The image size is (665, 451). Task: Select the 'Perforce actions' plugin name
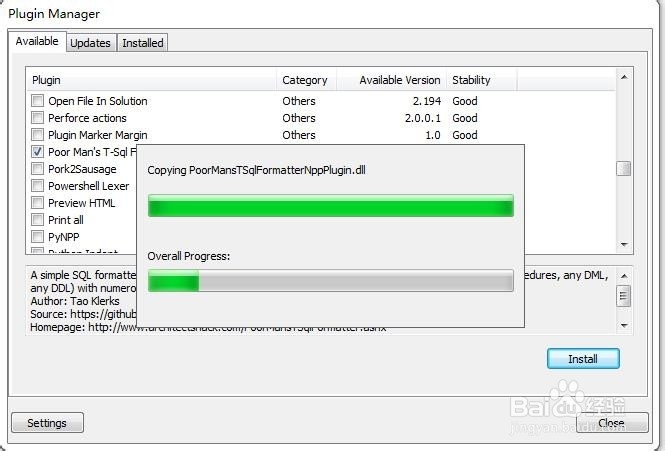87,118
